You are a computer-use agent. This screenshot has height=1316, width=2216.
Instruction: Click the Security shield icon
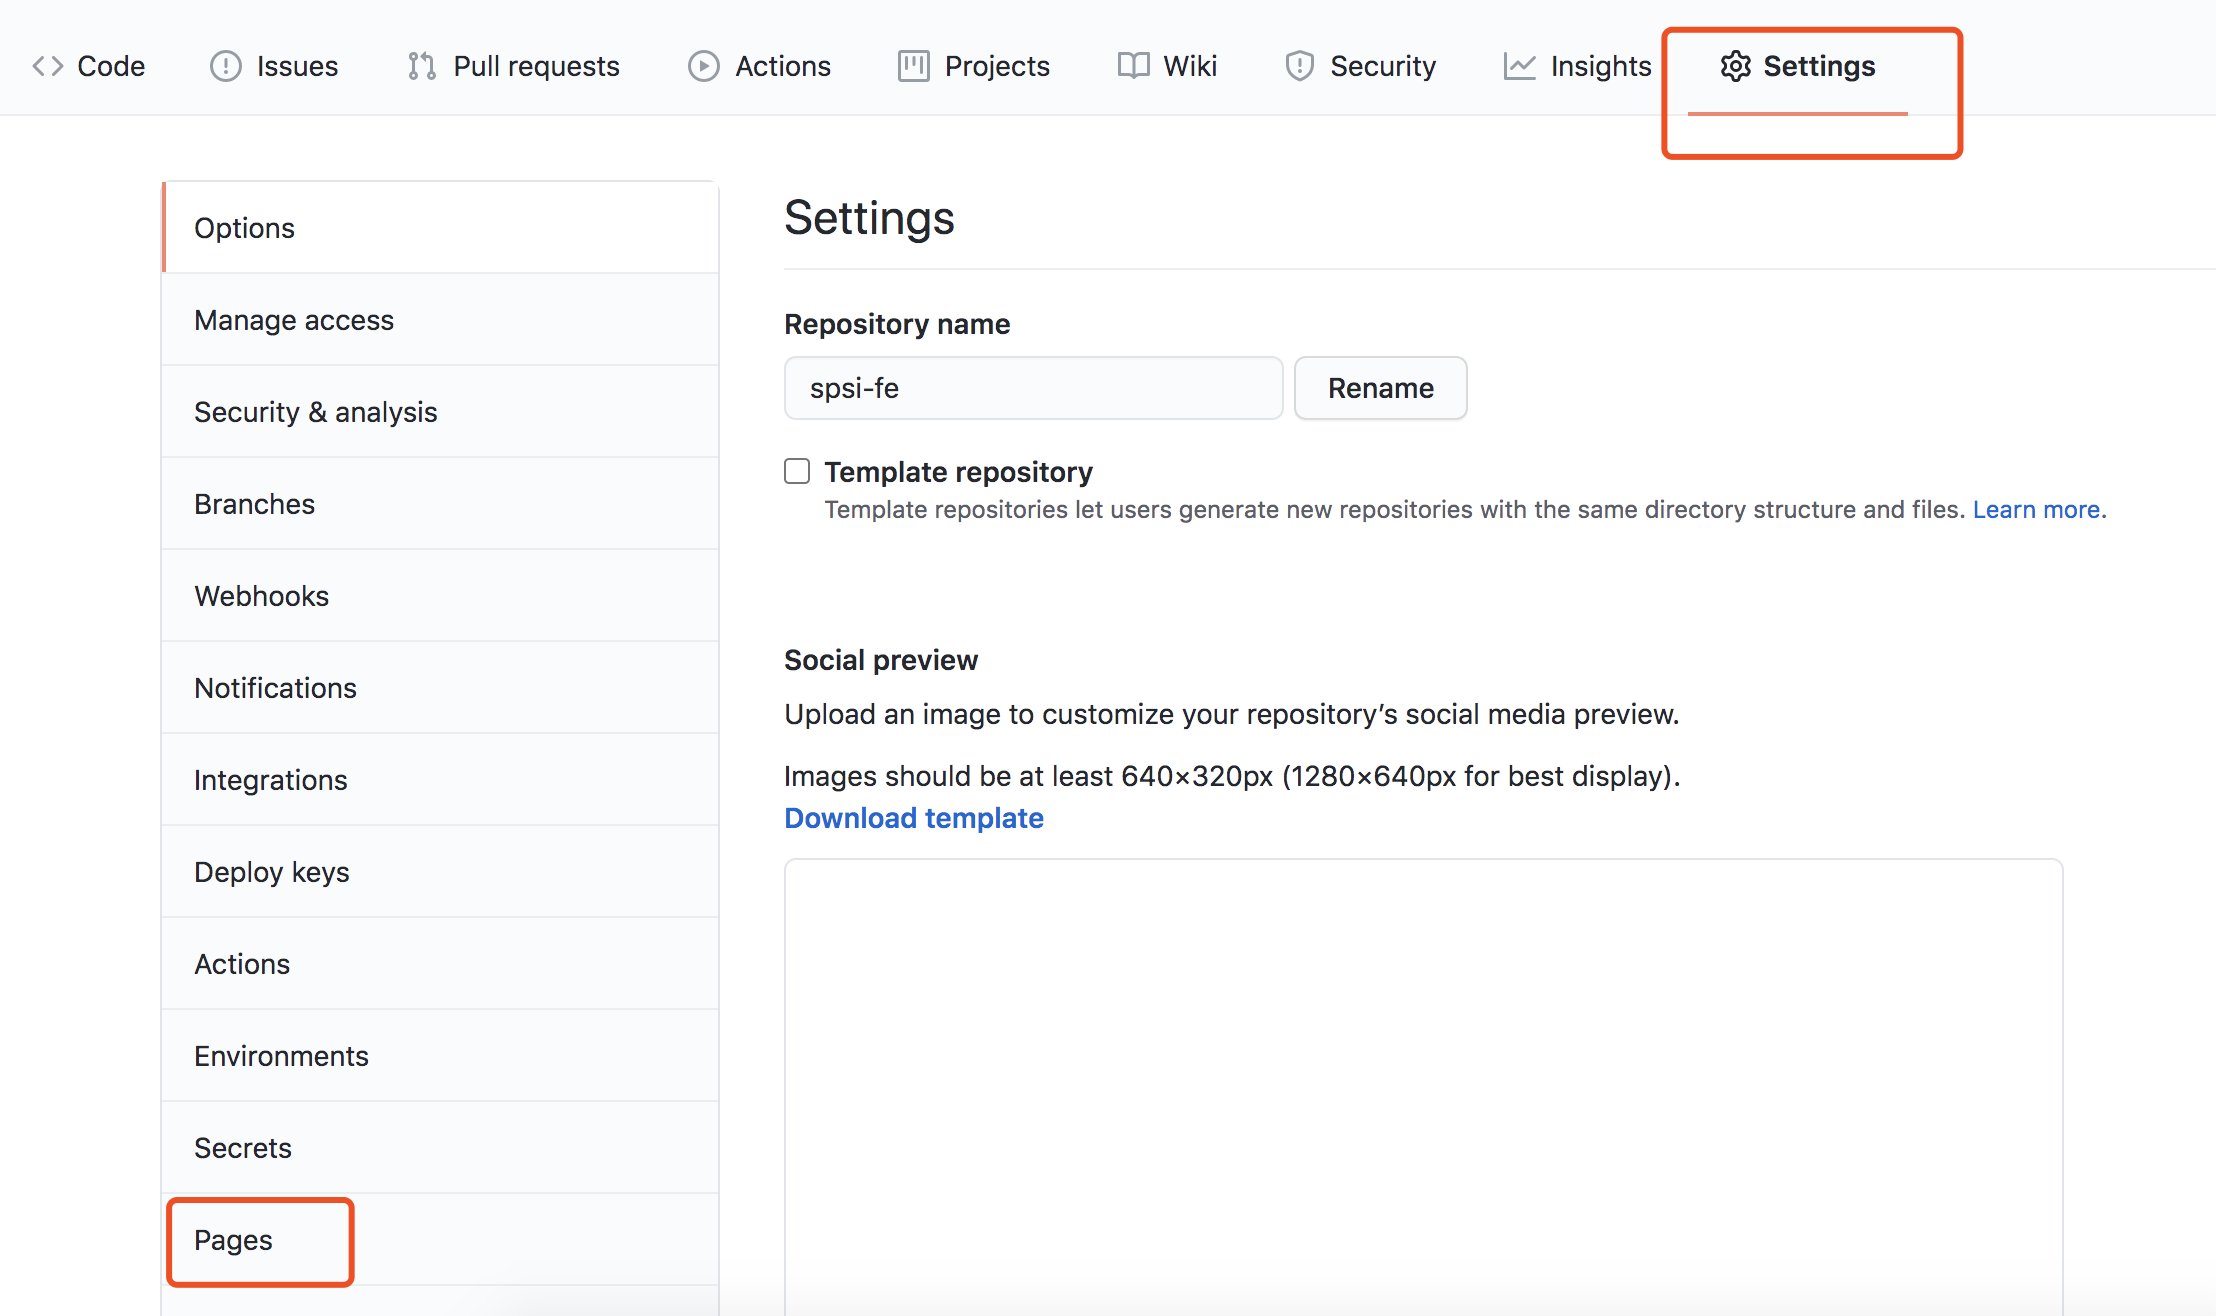click(x=1299, y=66)
